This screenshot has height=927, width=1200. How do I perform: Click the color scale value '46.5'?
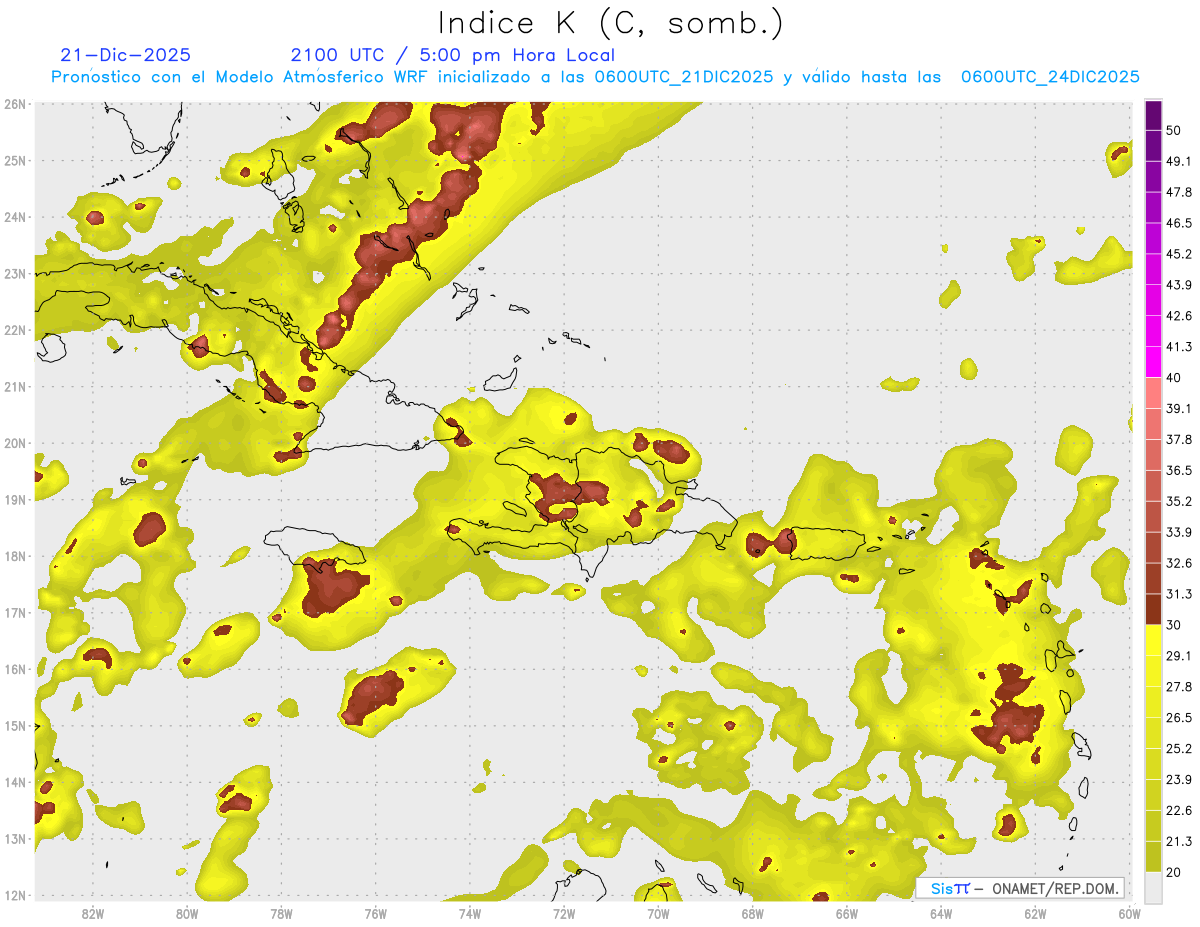[1178, 223]
